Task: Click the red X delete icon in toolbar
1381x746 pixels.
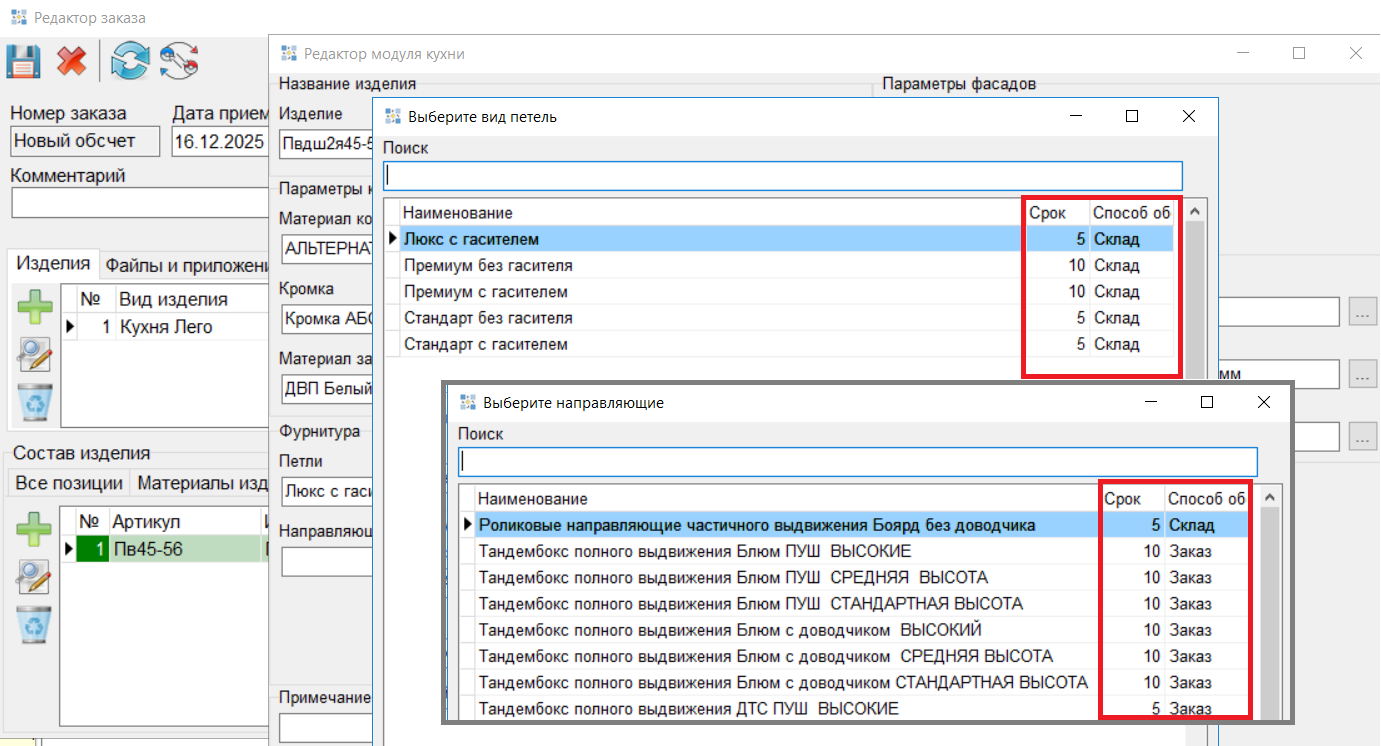Action: point(72,62)
